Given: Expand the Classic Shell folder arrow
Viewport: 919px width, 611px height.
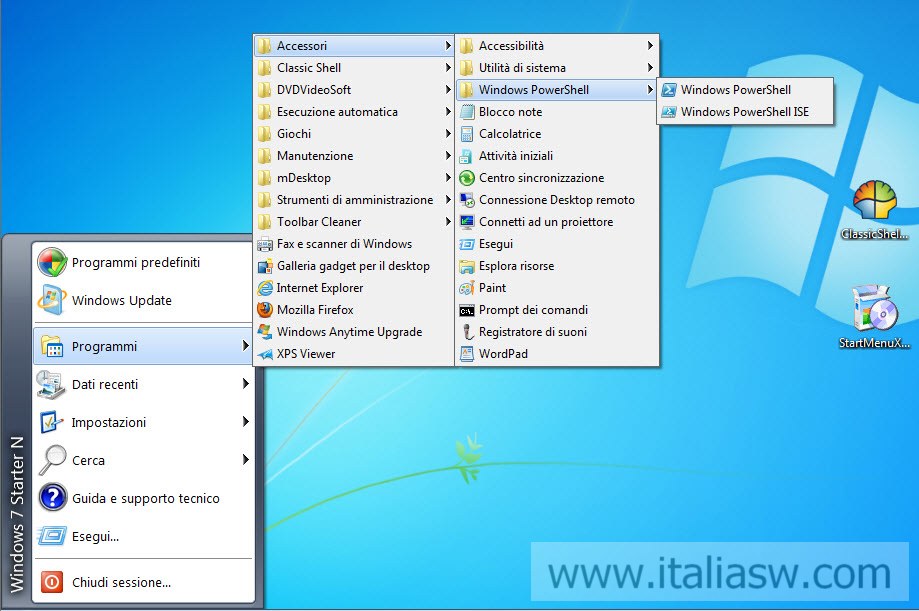Looking at the screenshot, I should click(x=448, y=67).
